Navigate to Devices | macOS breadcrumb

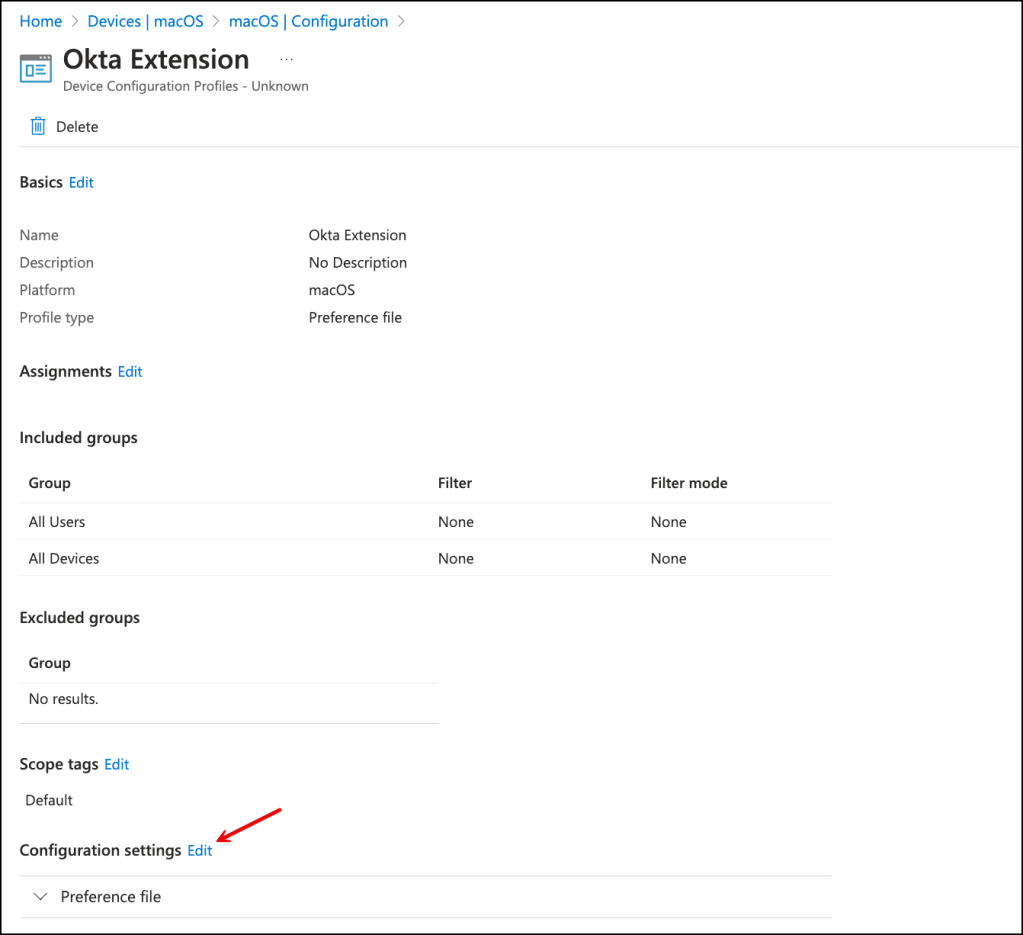145,21
